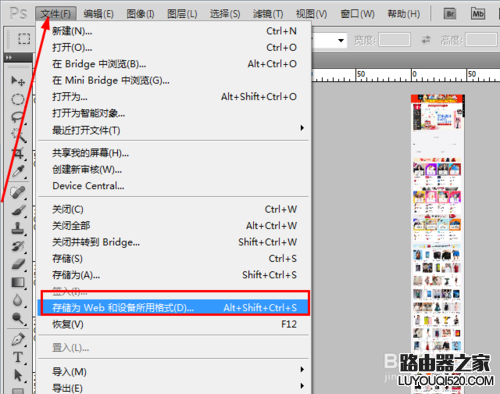
Task: Open the 窗口(W) menu
Action: click(x=357, y=14)
